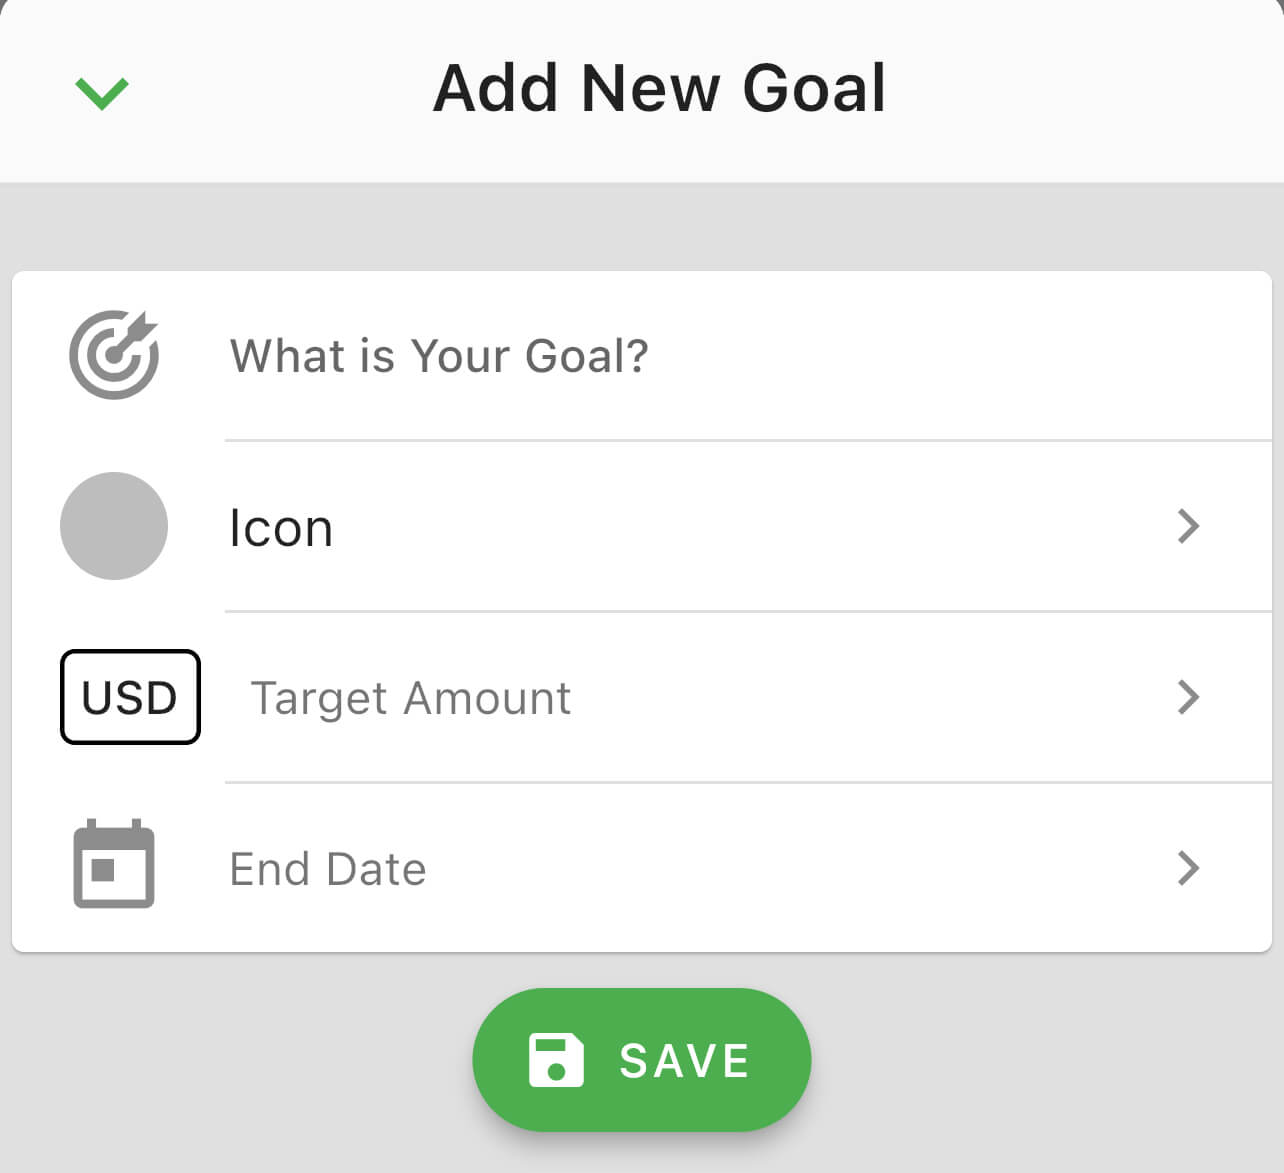This screenshot has height=1173, width=1284.
Task: Expand the End Date picker row
Action: (1188, 866)
